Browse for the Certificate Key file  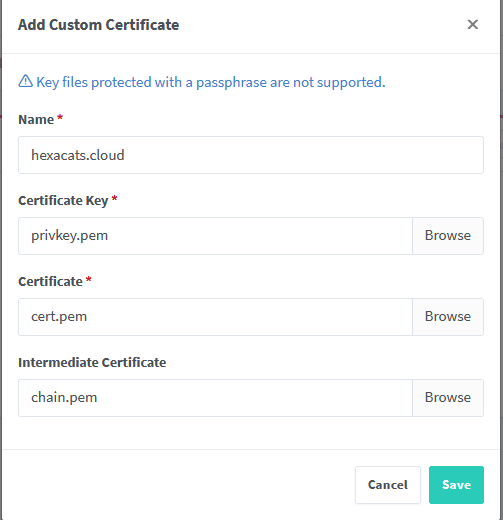point(448,236)
